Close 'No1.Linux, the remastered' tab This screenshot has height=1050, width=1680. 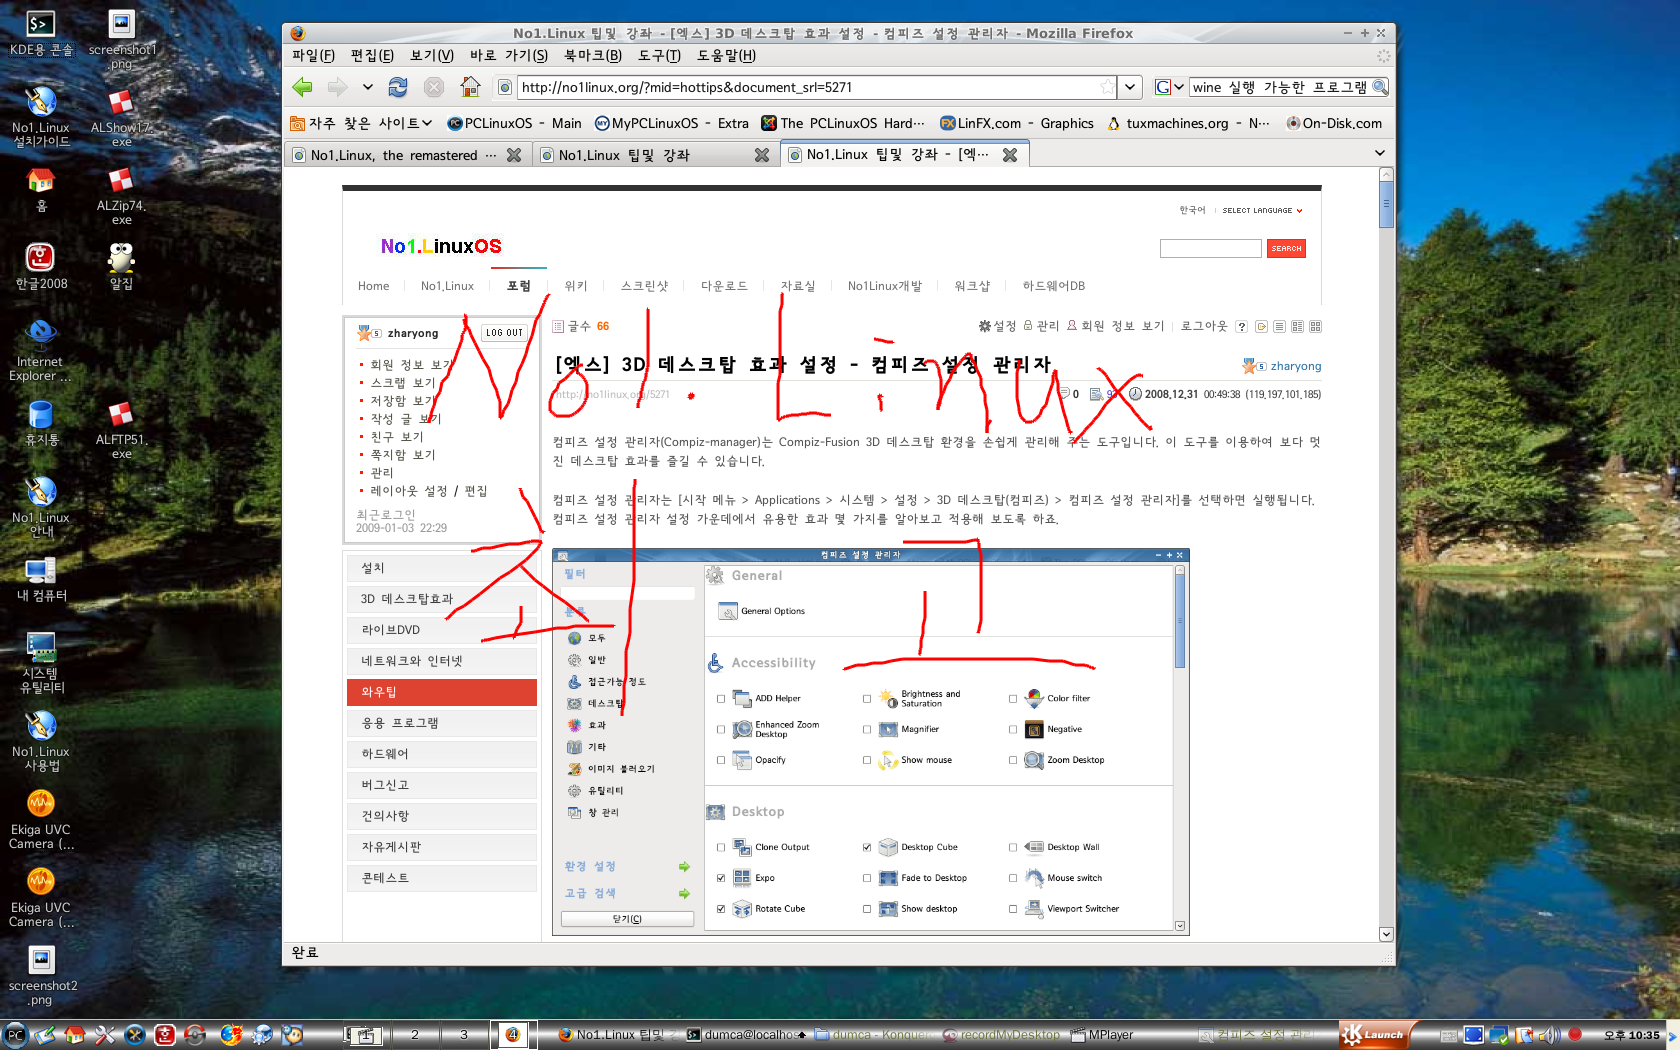coord(514,155)
